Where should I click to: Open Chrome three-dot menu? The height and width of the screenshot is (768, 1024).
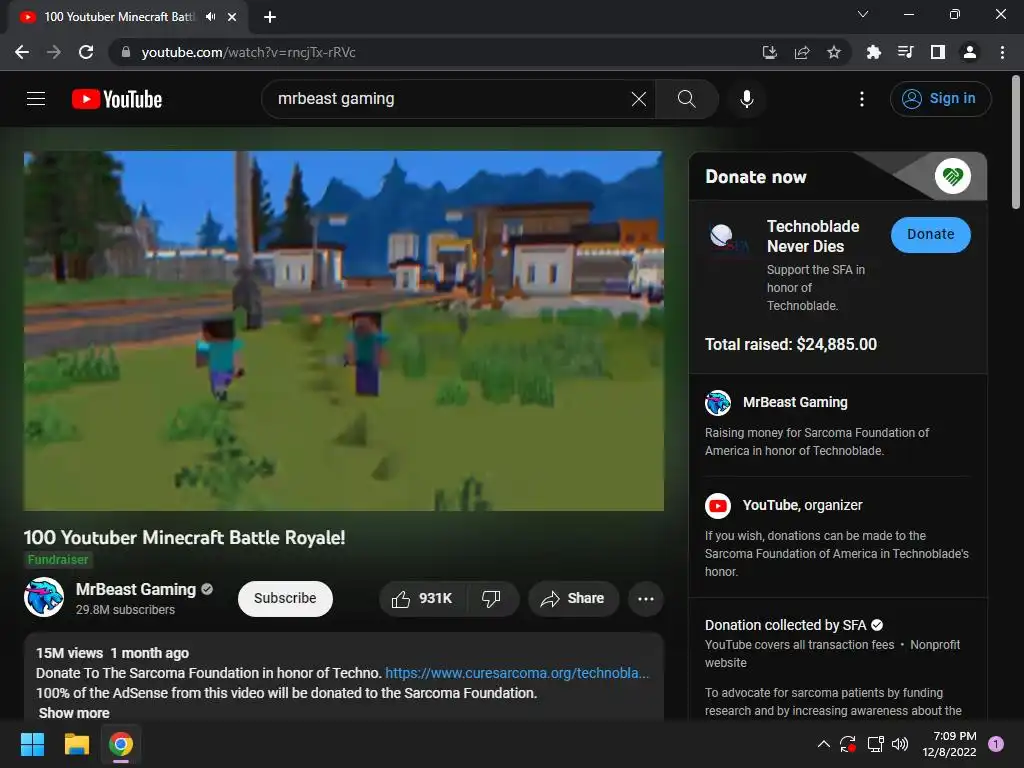[x=1002, y=52]
